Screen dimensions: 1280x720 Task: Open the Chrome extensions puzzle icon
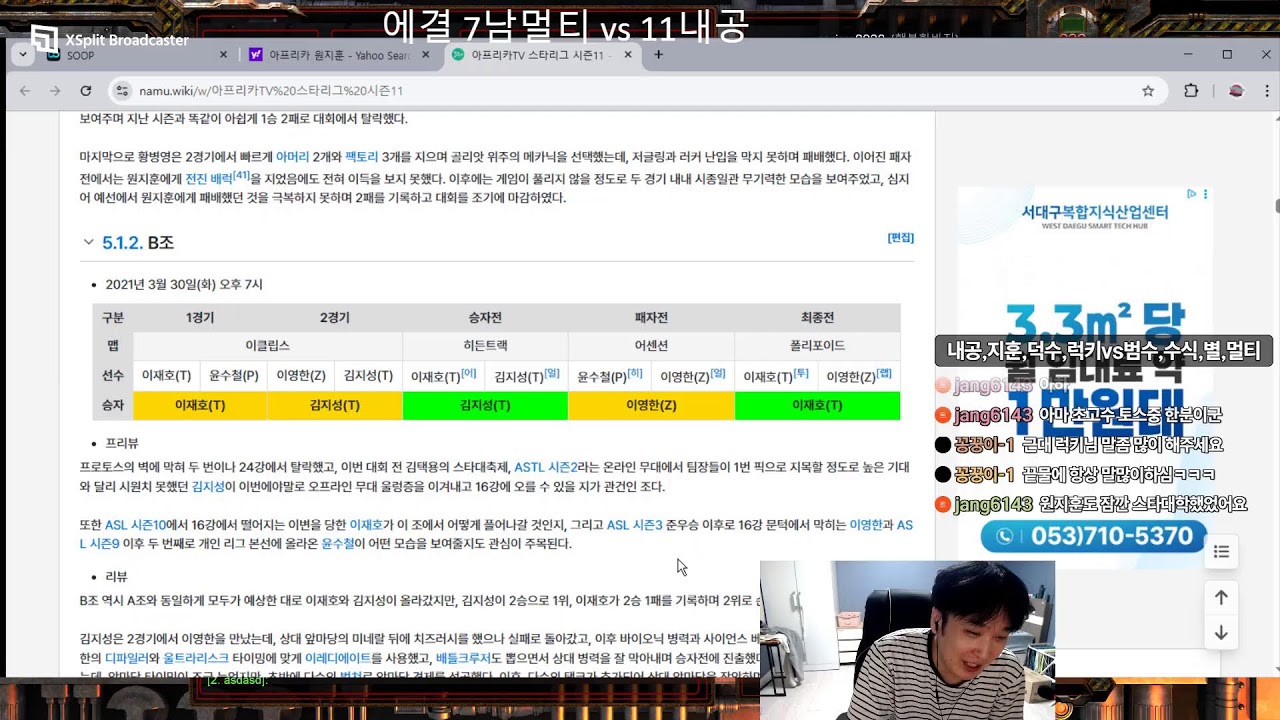[x=1191, y=91]
